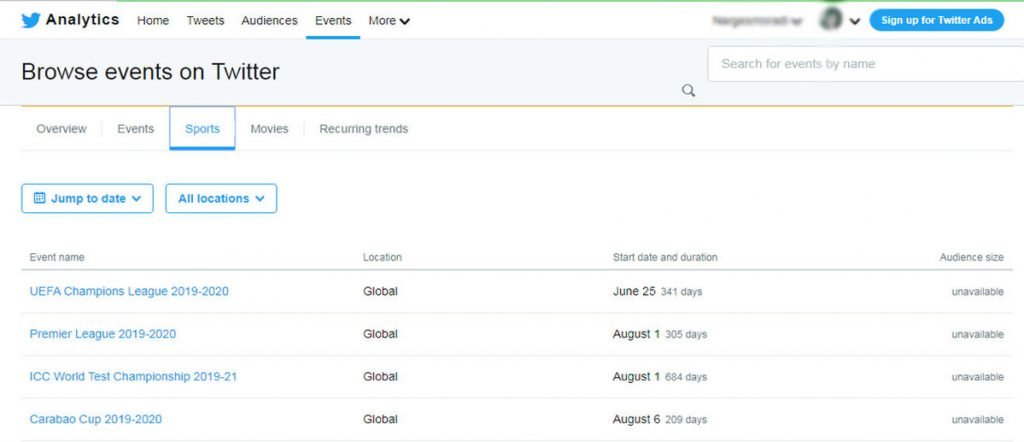Viewport: 1024px width, 442px height.
Task: Switch to the Overview tab
Action: pos(61,129)
